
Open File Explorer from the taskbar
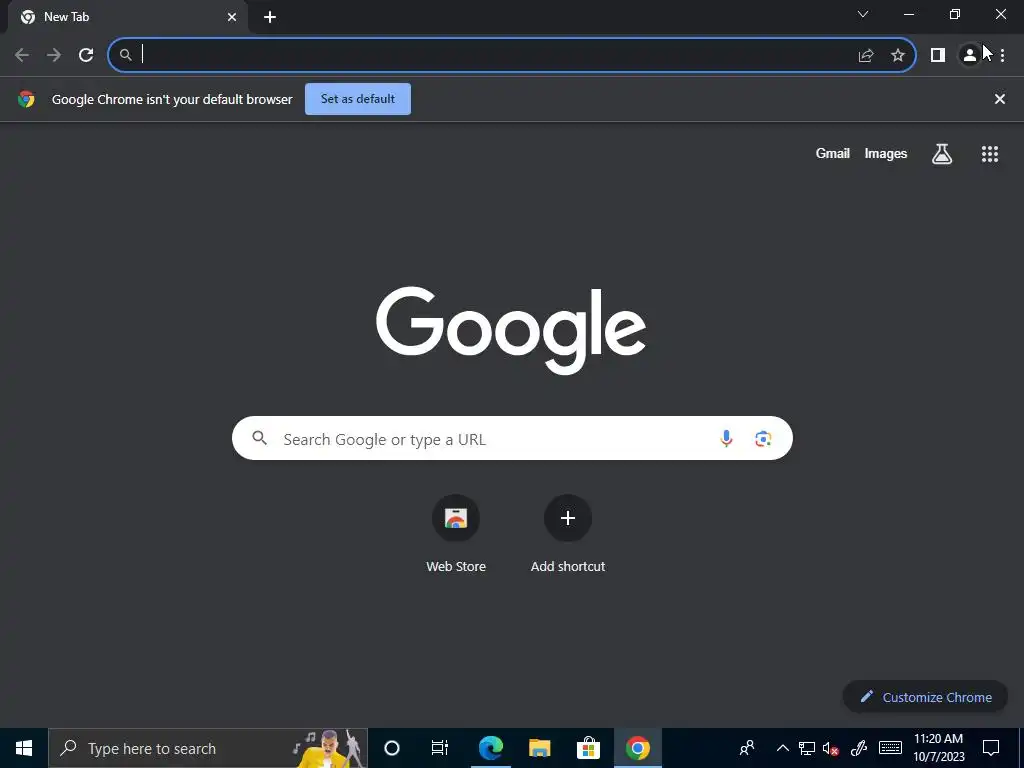click(539, 748)
